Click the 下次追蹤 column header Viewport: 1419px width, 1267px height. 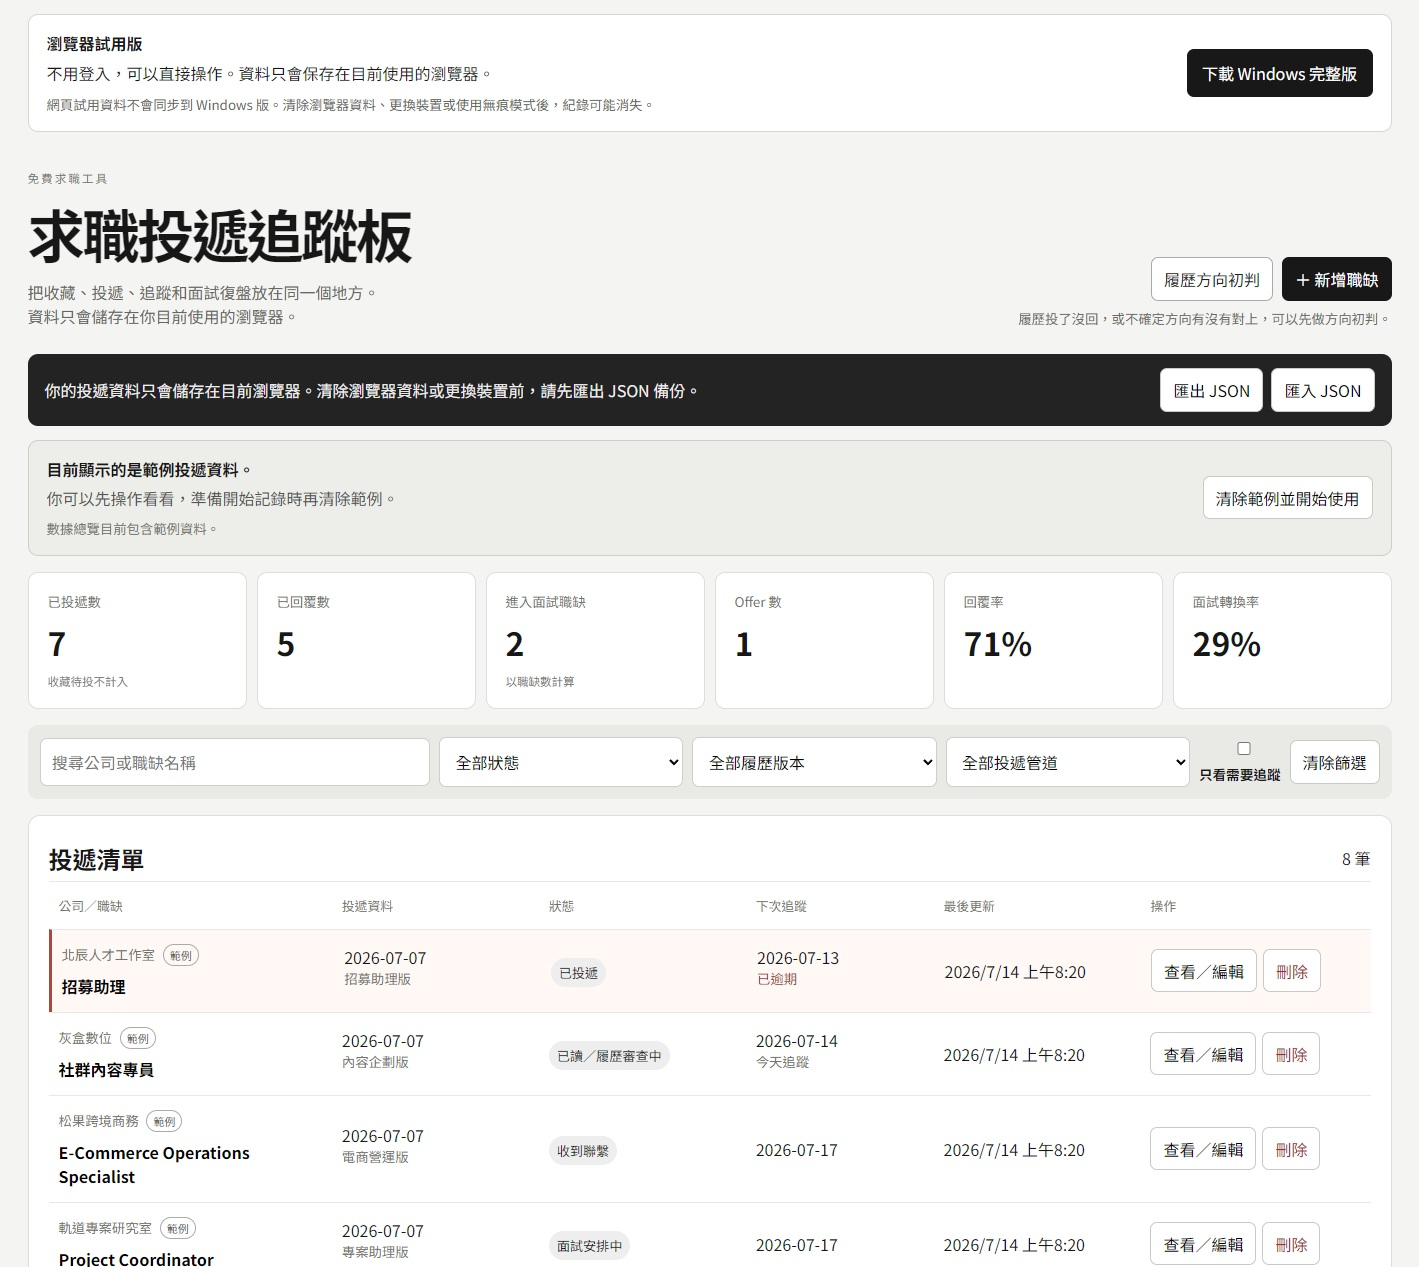(x=781, y=906)
